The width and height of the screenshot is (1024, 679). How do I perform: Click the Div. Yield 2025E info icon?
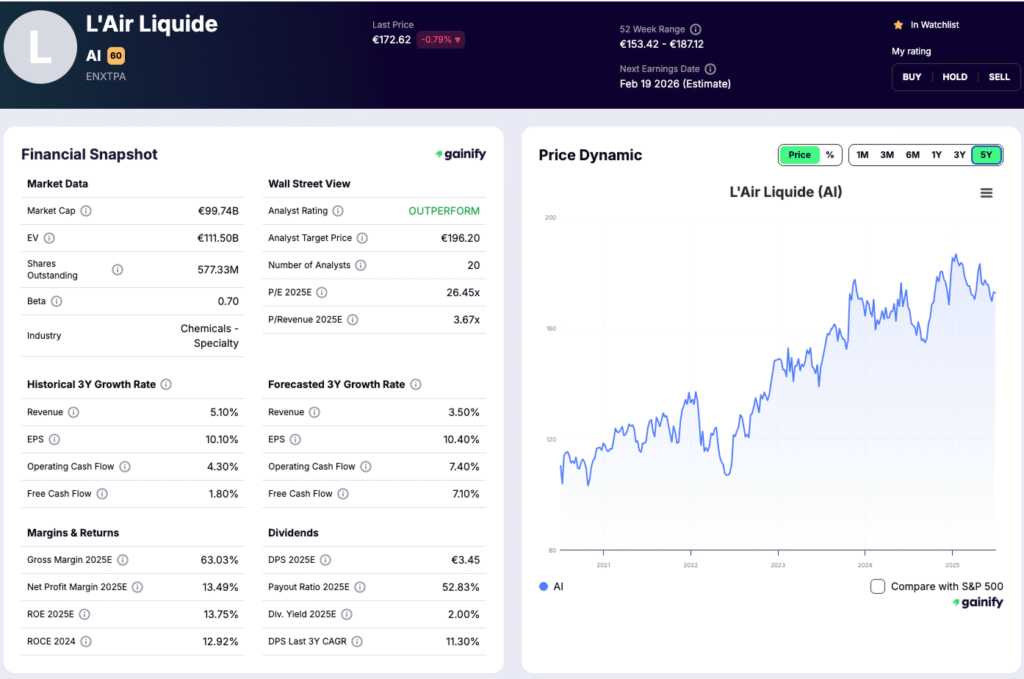[345, 613]
